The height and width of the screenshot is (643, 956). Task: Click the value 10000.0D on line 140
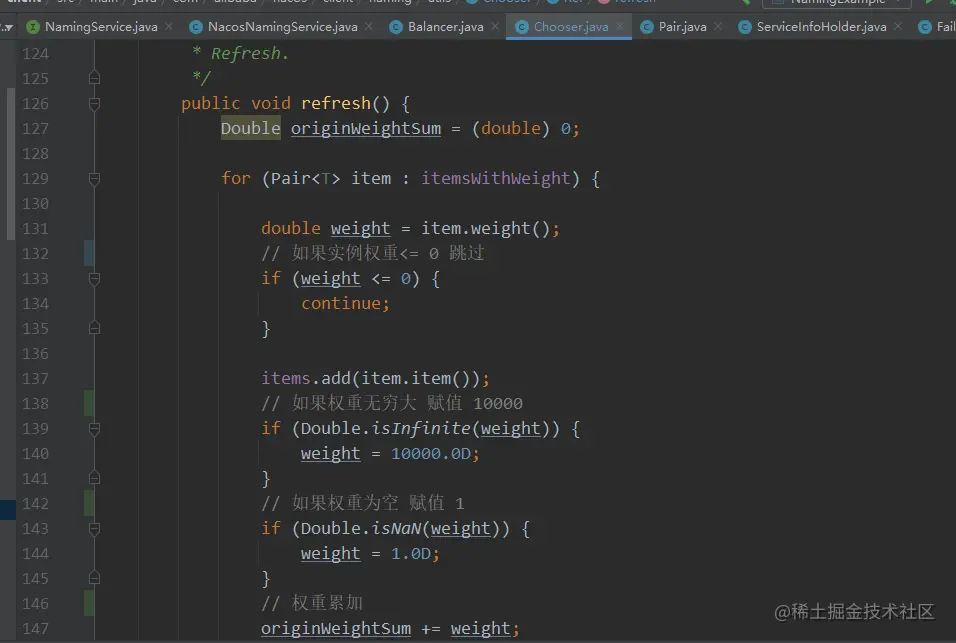[431, 453]
